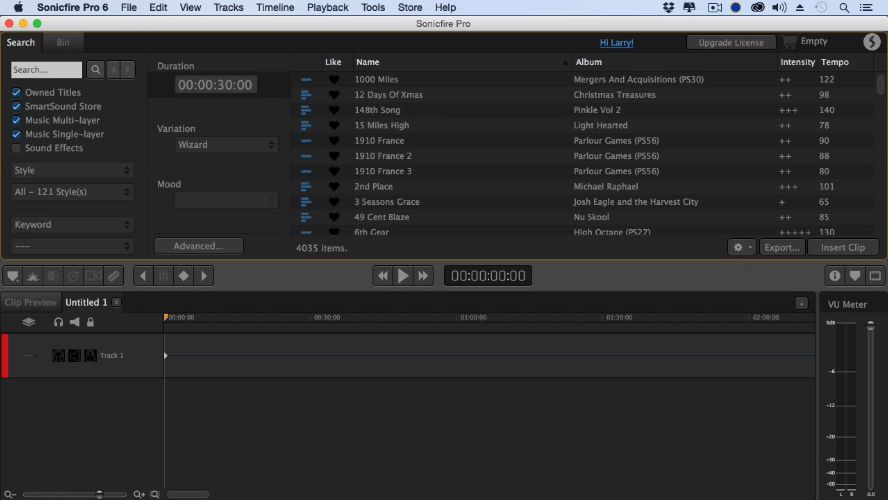This screenshot has width=888, height=500.
Task: Click the magnifying glass search icon
Action: (95, 70)
